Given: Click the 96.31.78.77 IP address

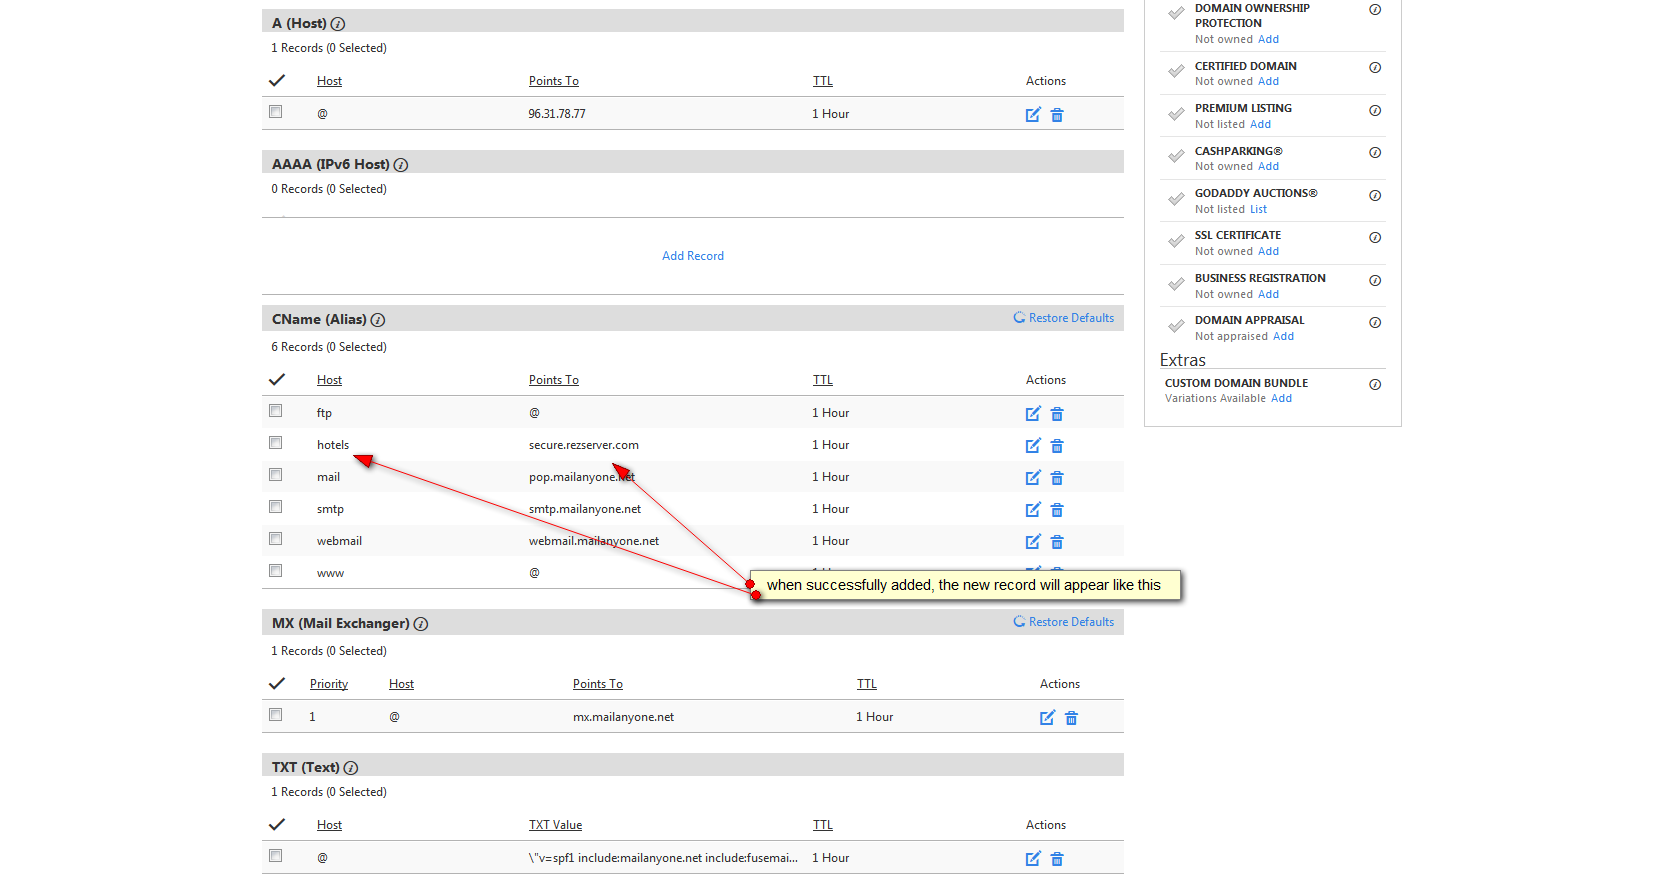Looking at the screenshot, I should click(x=557, y=114).
